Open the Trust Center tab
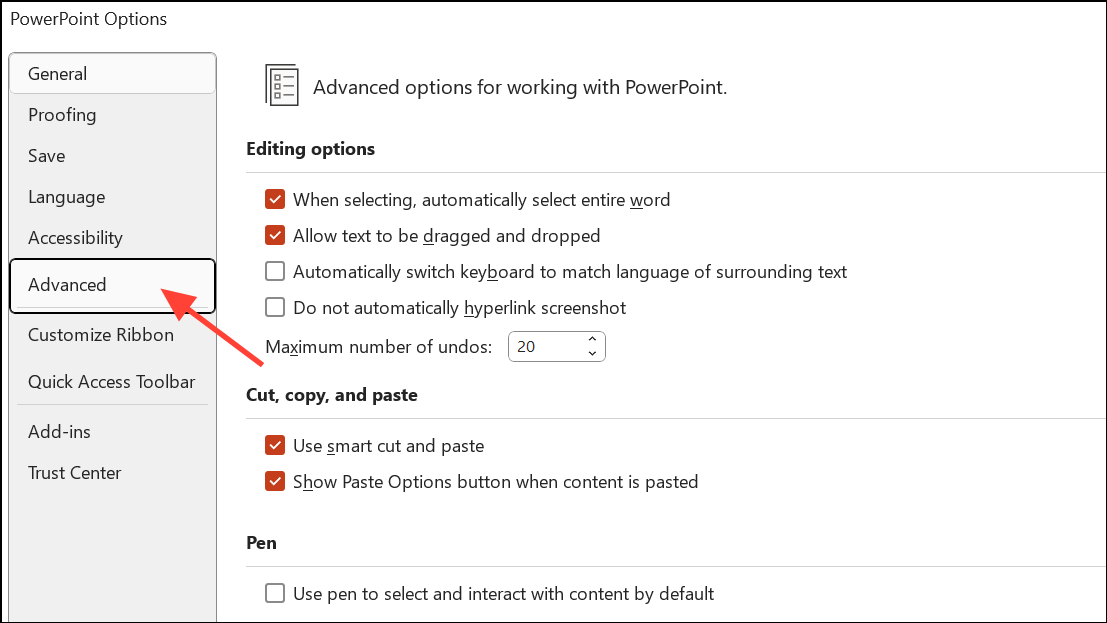Screen dimensions: 1107x623 pos(75,473)
